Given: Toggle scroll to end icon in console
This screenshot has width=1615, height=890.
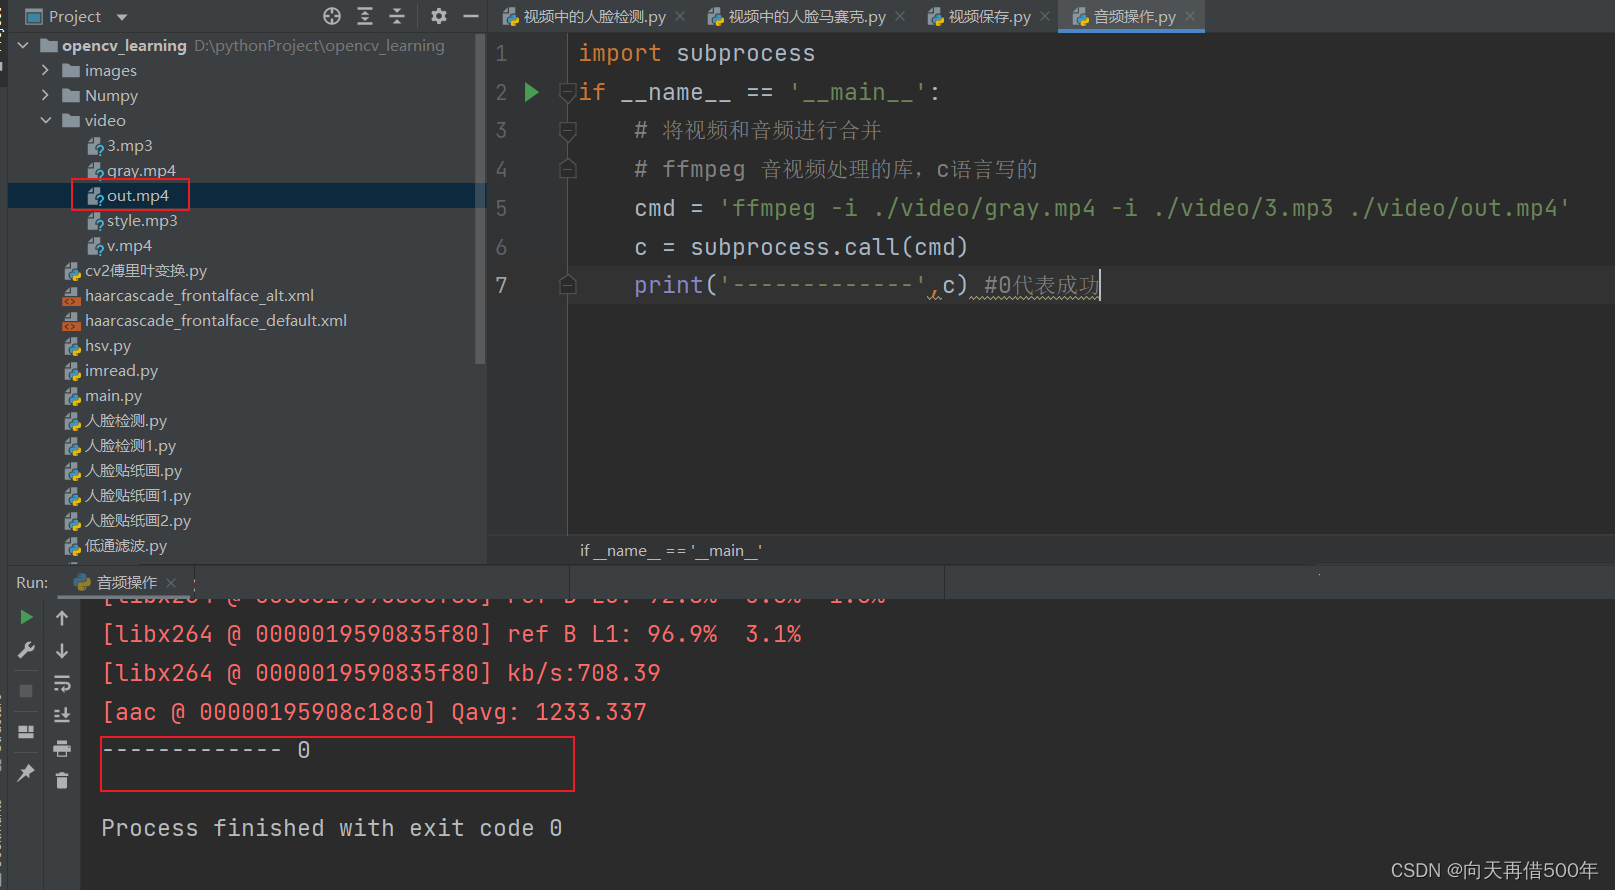Looking at the screenshot, I should click(x=62, y=715).
